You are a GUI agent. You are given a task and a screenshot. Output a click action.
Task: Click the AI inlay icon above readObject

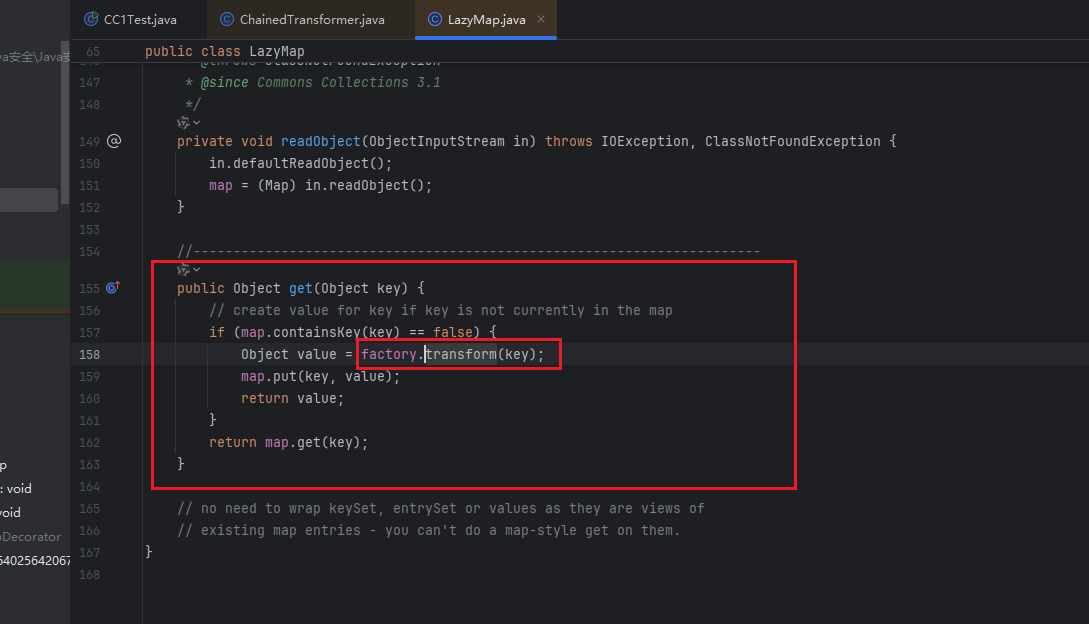(183, 123)
